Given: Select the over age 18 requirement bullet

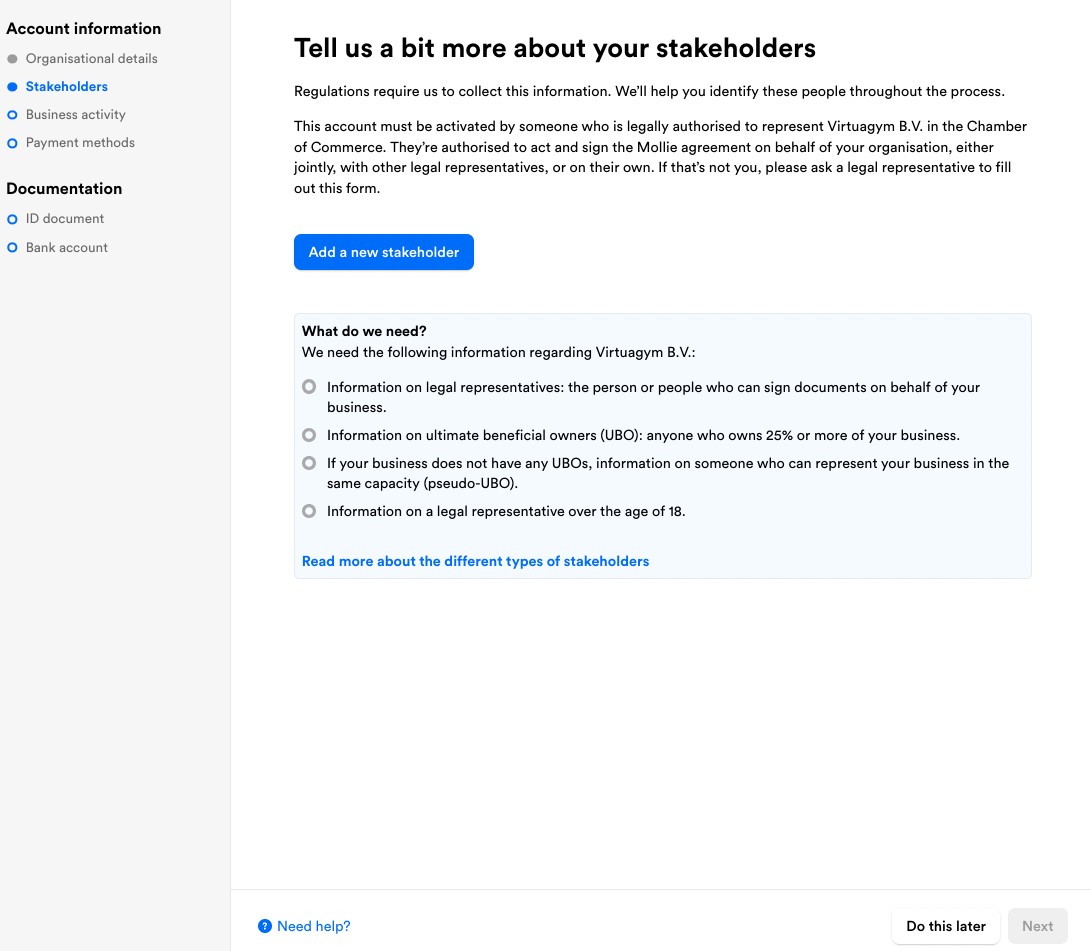Looking at the screenshot, I should pyautogui.click(x=309, y=511).
